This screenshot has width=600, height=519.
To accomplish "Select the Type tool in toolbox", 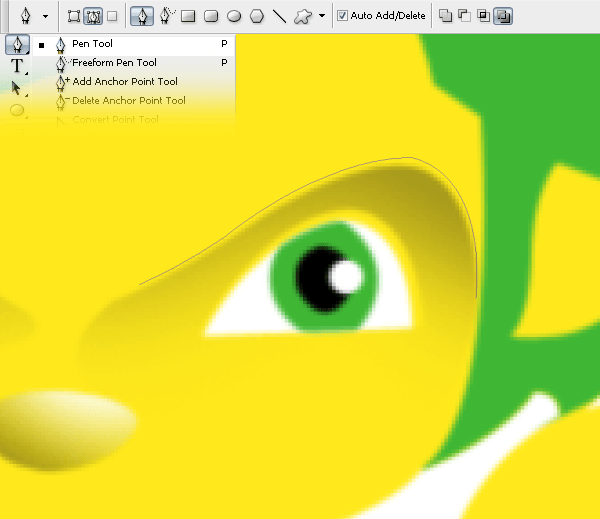I will click(x=17, y=66).
